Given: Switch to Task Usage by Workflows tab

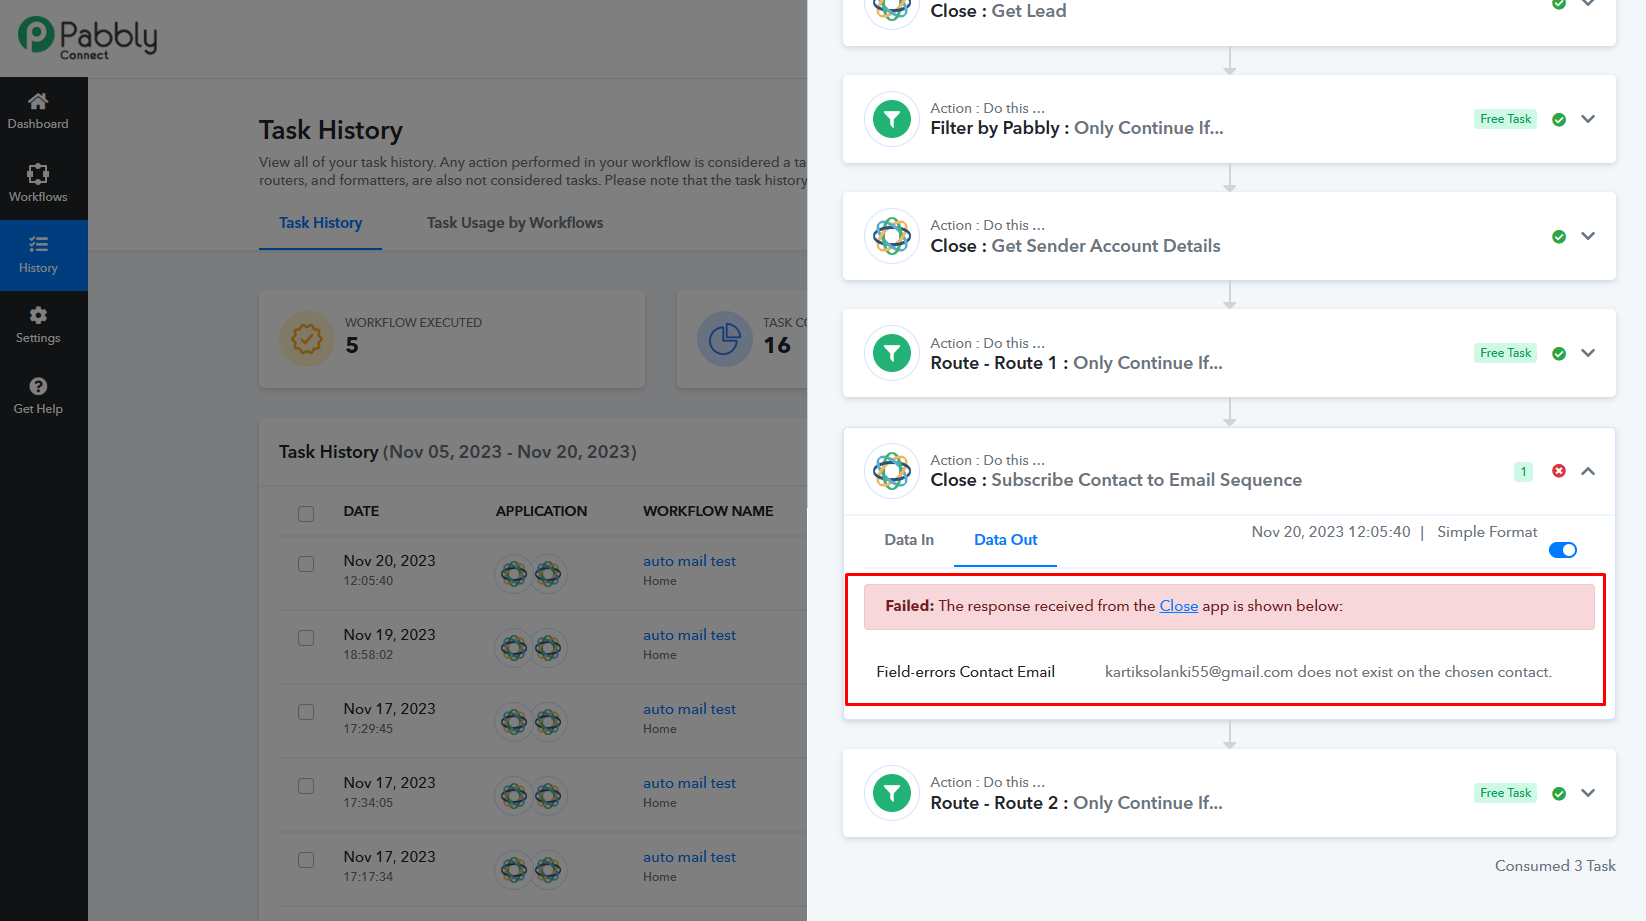Looking at the screenshot, I should coord(515,223).
